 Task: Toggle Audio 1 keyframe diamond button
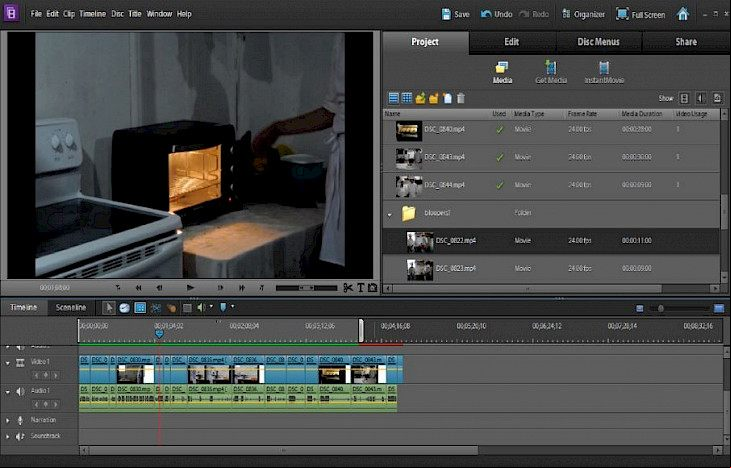pyautogui.click(x=46, y=404)
